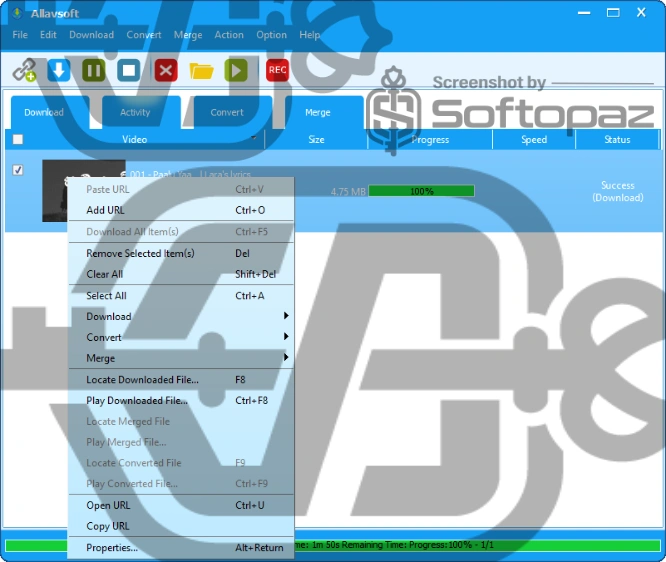Uncheck the downloaded video row checkbox
This screenshot has width=666, height=562.
(x=18, y=170)
